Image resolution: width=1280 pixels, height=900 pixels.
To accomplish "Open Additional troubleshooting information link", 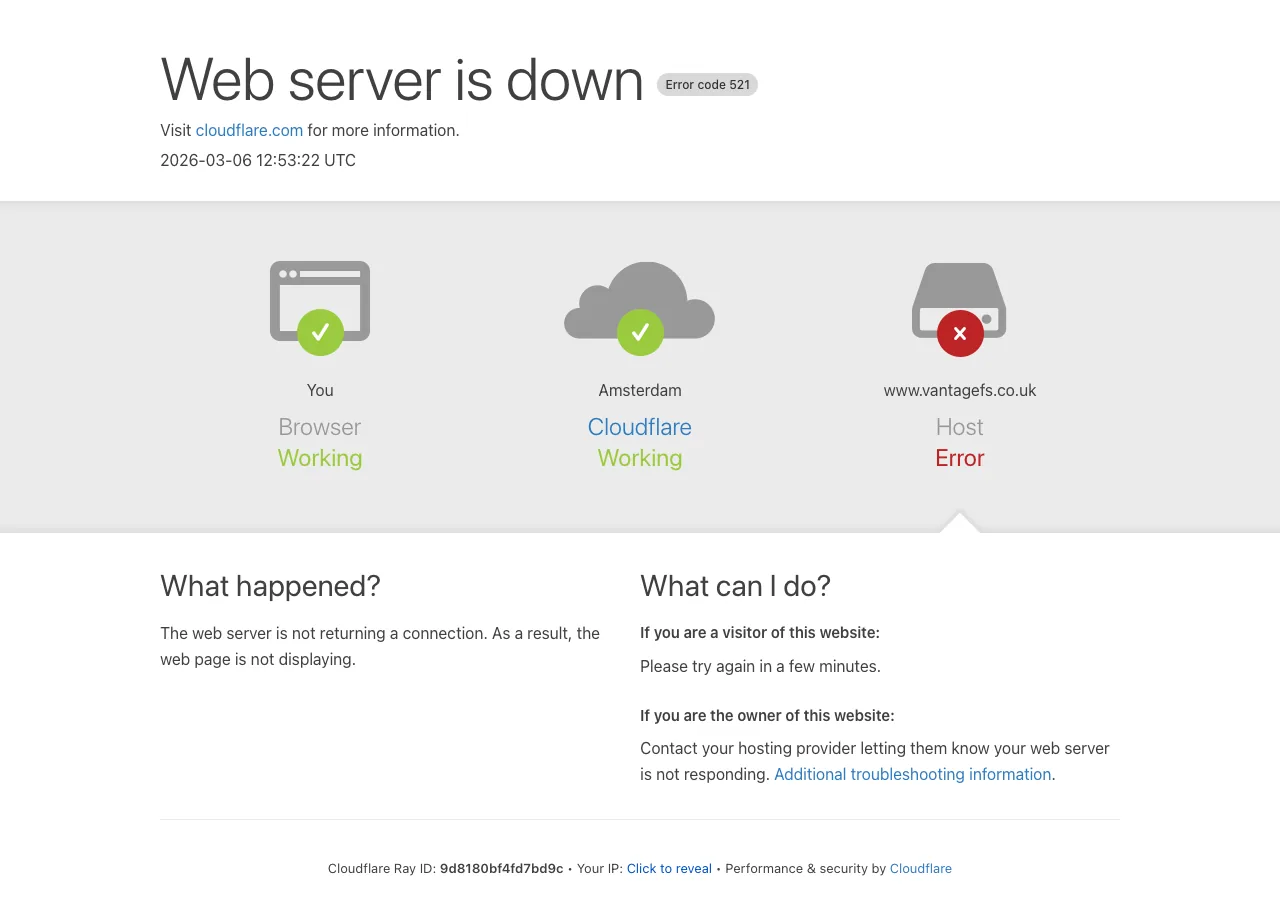I will click(x=912, y=774).
